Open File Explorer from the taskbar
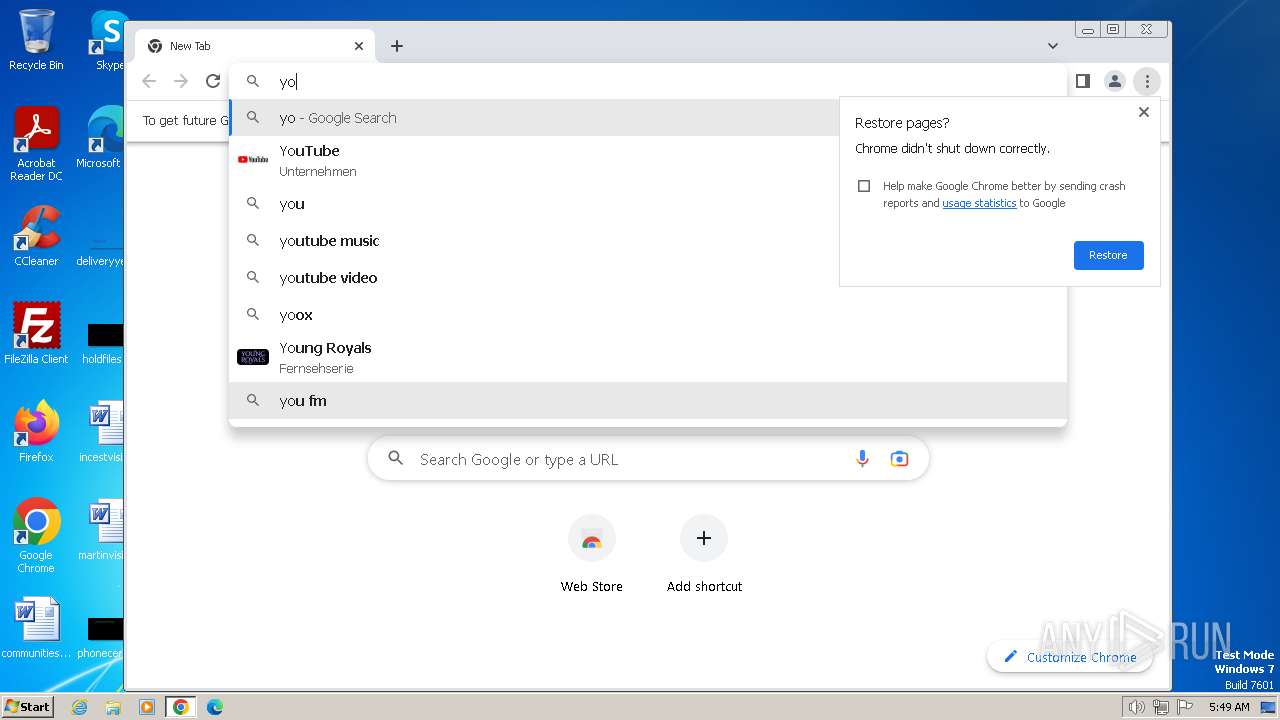Viewport: 1280px width, 720px height. coord(113,707)
